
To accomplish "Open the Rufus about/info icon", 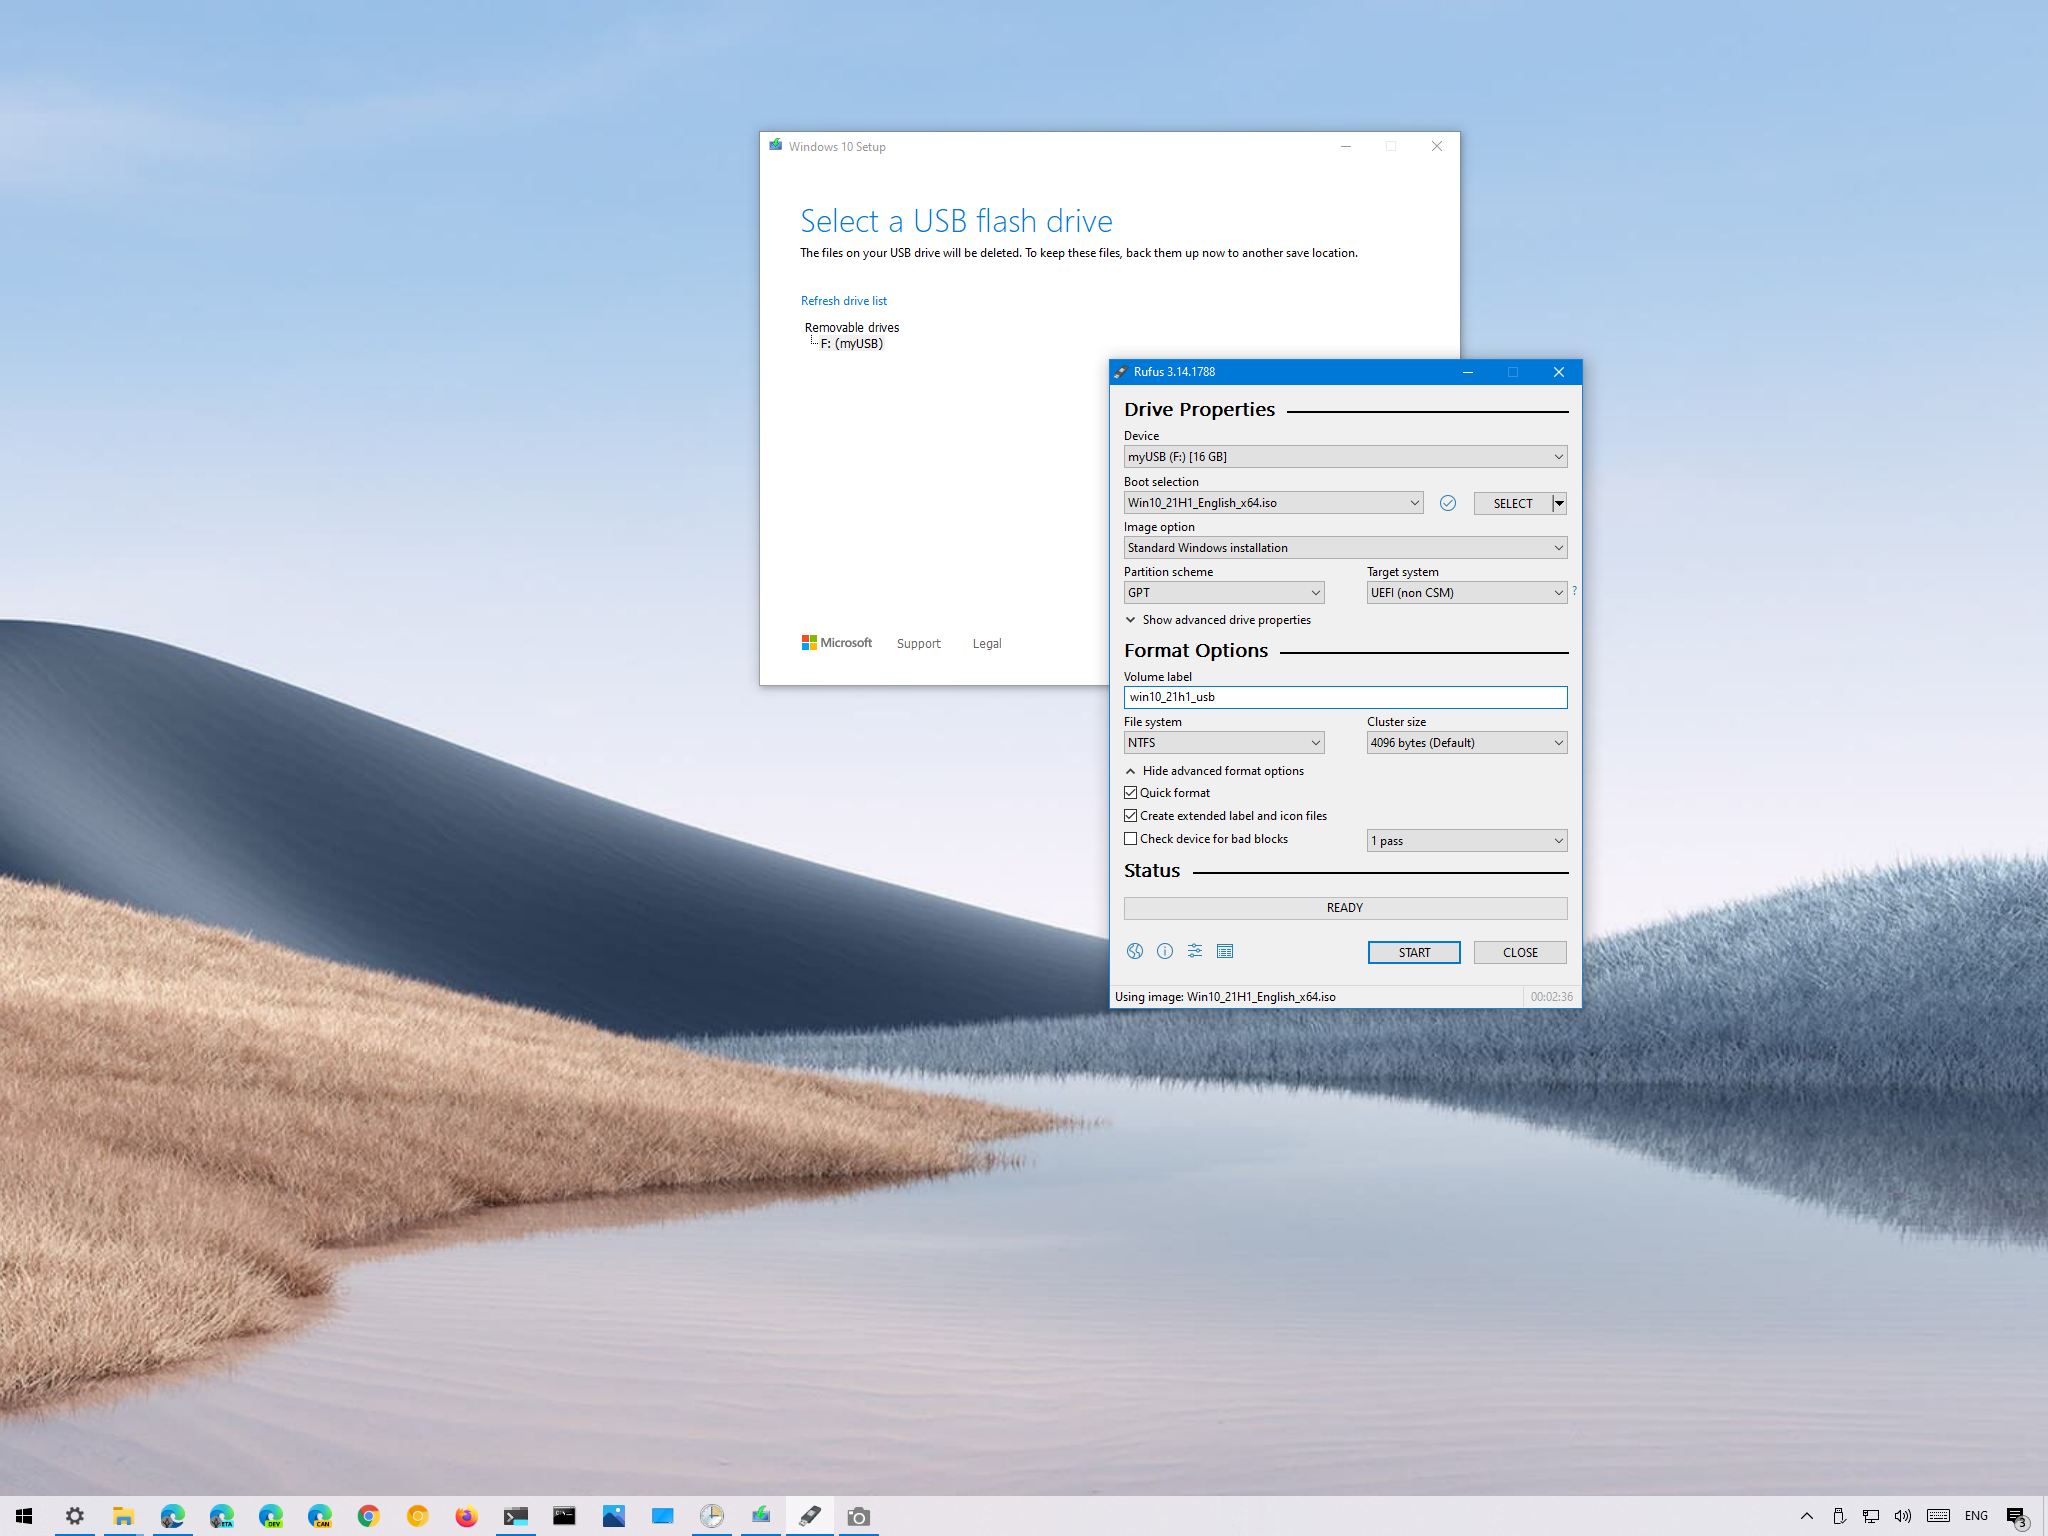I will [1163, 950].
